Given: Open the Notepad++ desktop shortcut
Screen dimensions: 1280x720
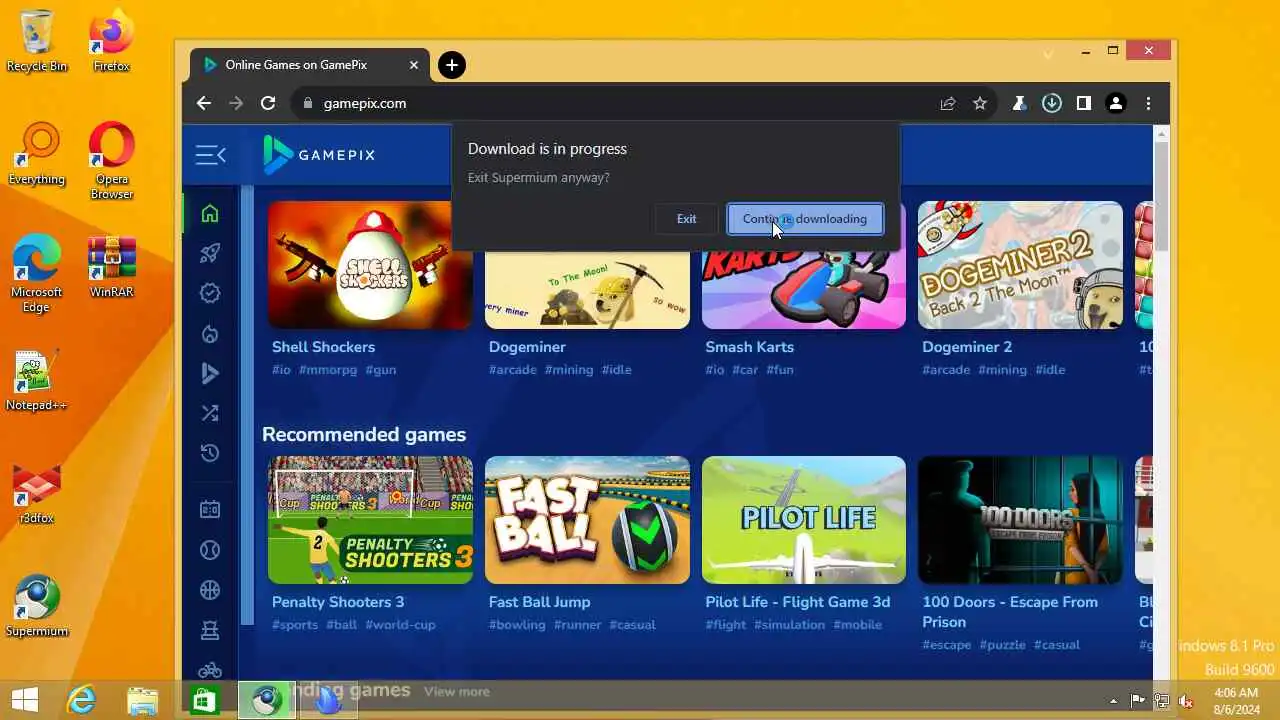Looking at the screenshot, I should click(36, 381).
